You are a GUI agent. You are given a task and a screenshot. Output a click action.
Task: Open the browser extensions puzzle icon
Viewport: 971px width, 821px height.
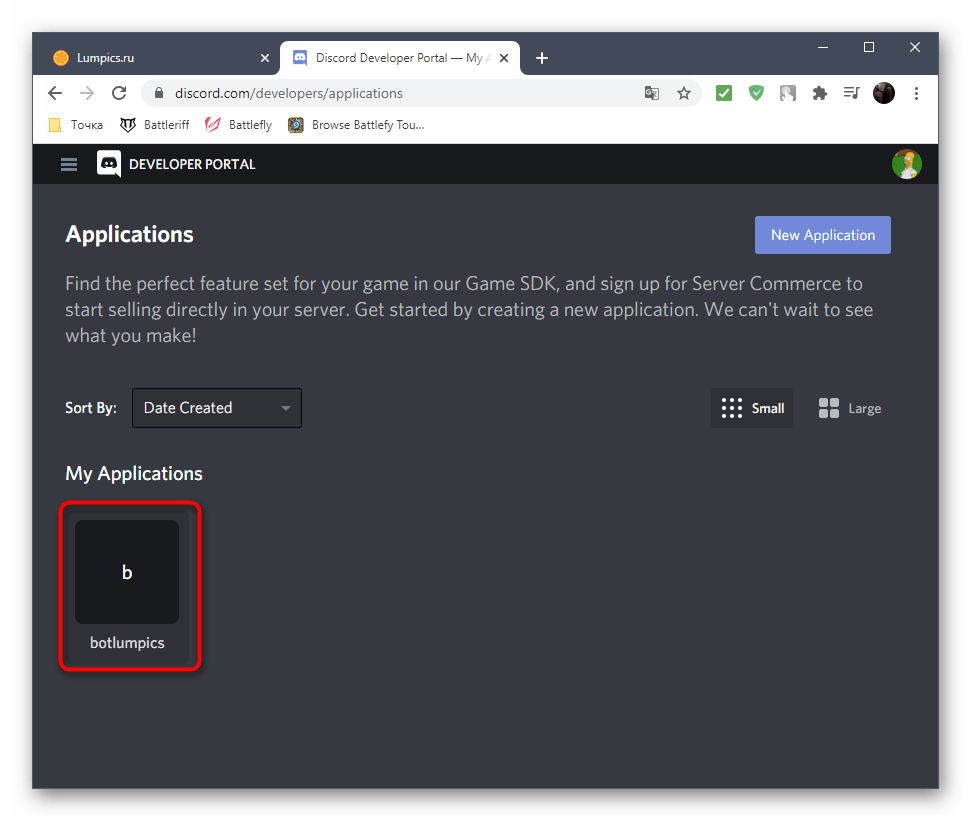tap(820, 93)
